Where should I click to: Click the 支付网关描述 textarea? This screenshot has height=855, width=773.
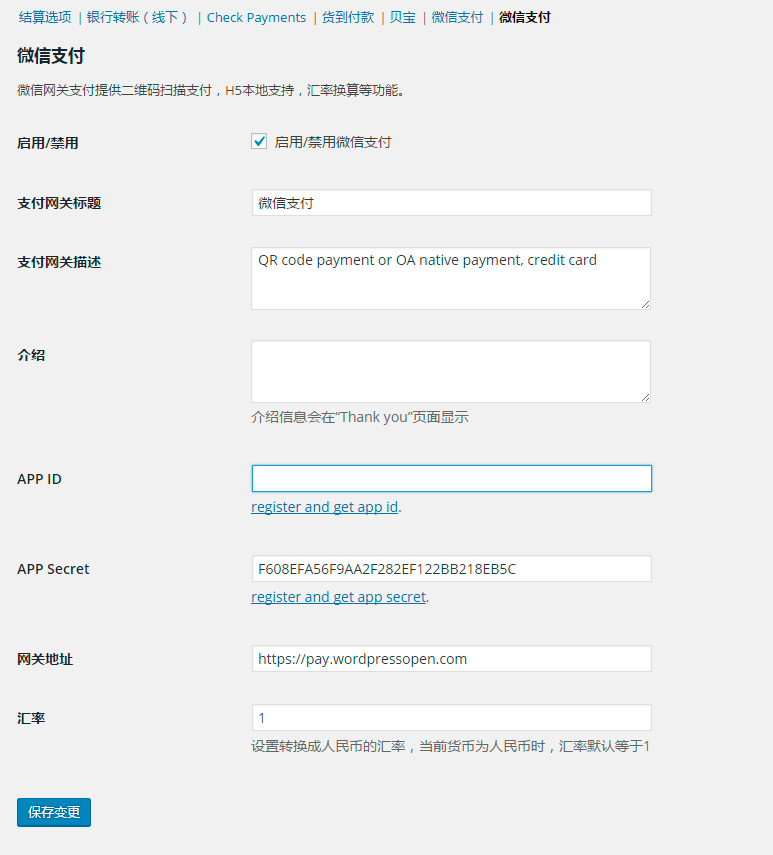[451, 279]
